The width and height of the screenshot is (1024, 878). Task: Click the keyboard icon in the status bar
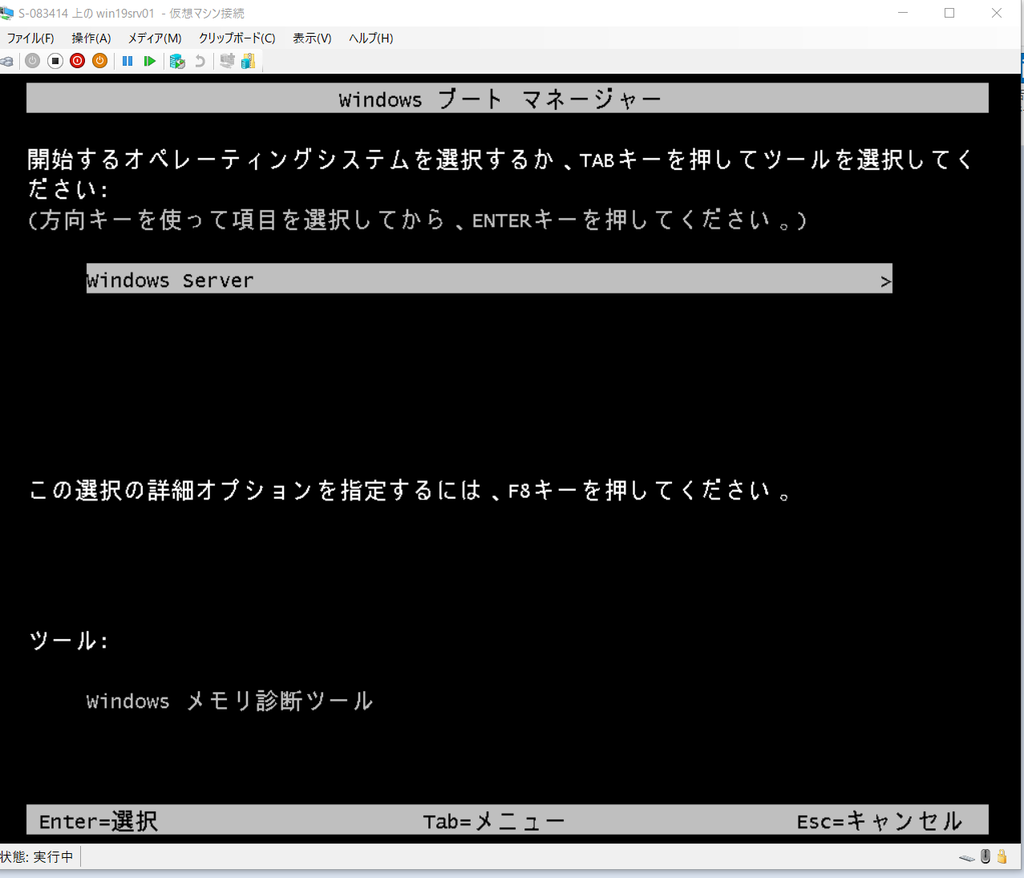(967, 858)
